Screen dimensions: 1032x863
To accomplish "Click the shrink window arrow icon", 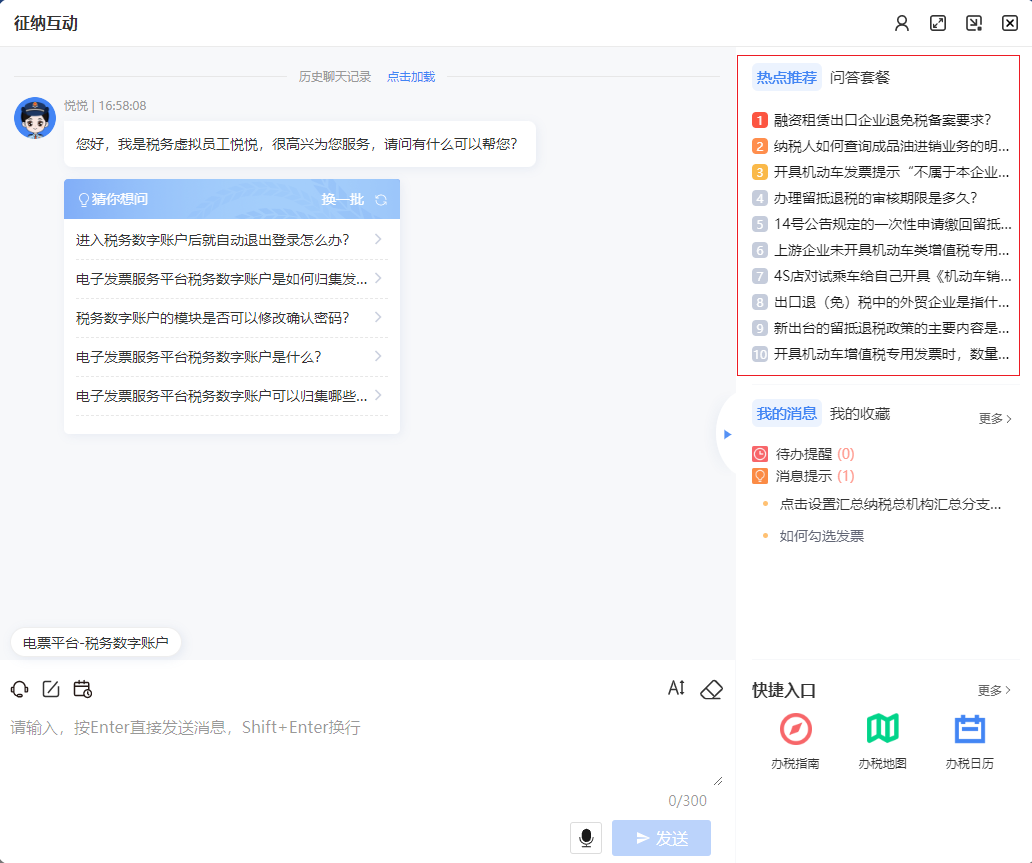I will click(x=974, y=24).
